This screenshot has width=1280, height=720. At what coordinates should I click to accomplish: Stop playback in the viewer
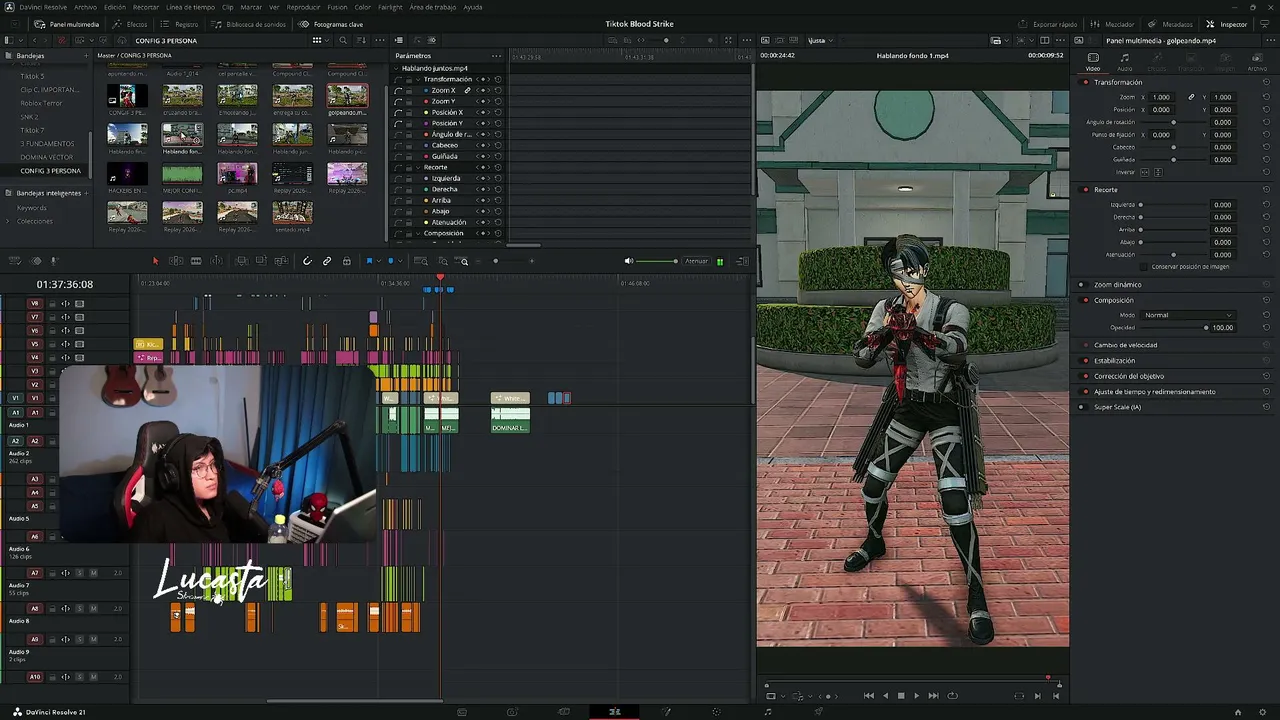pos(901,696)
